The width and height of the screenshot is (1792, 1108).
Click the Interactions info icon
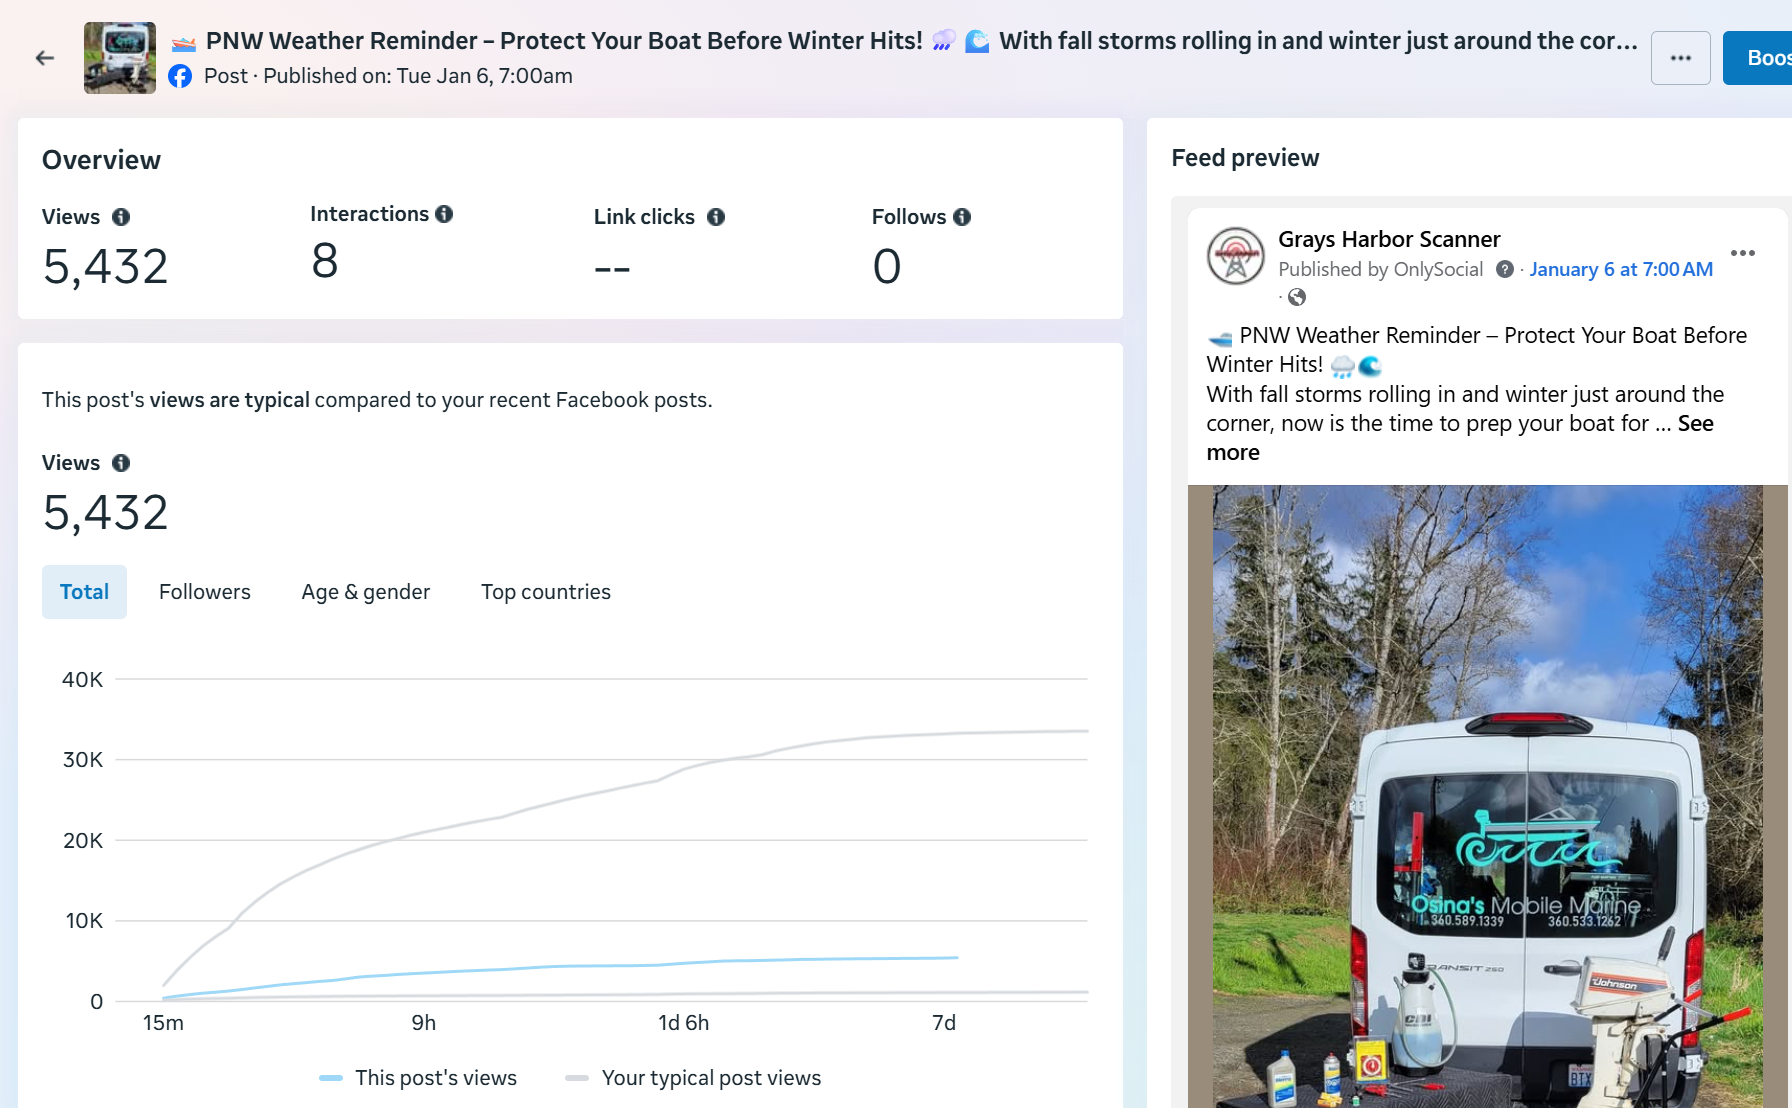444,214
